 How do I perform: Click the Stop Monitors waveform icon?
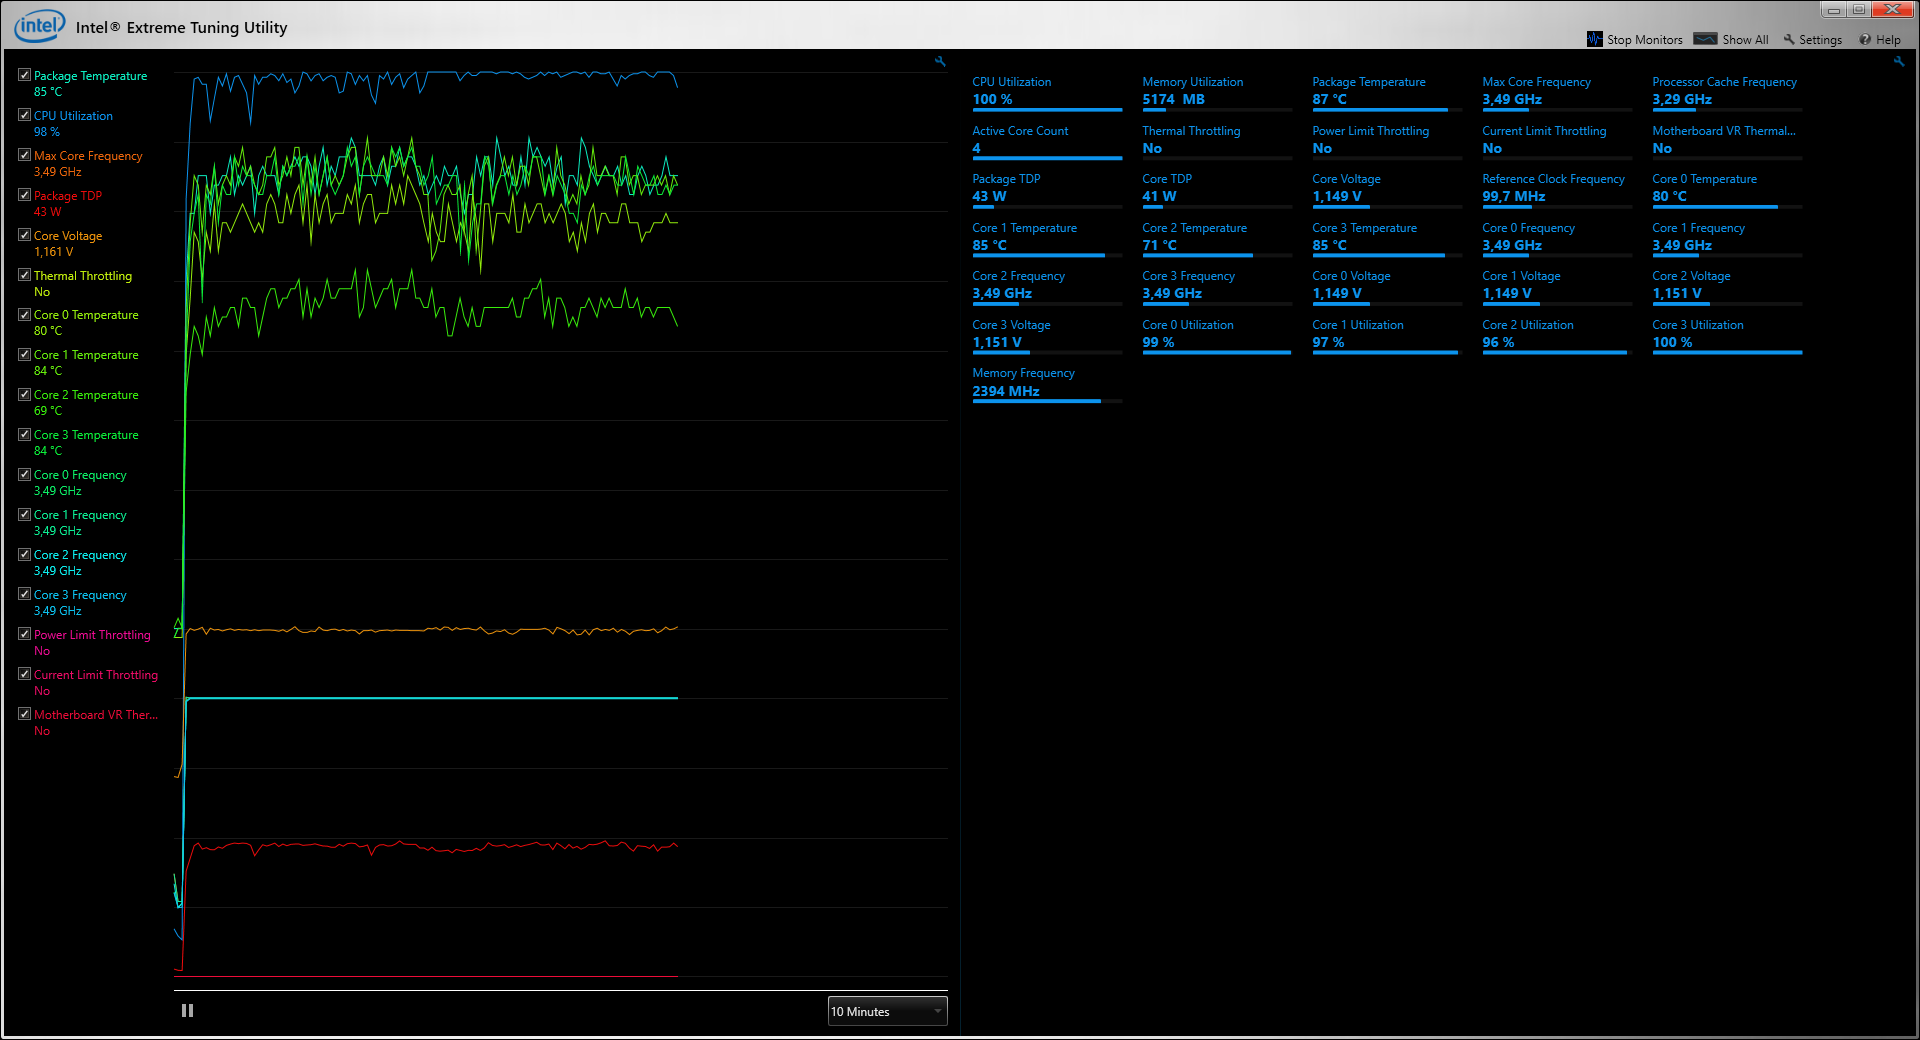(x=1594, y=39)
